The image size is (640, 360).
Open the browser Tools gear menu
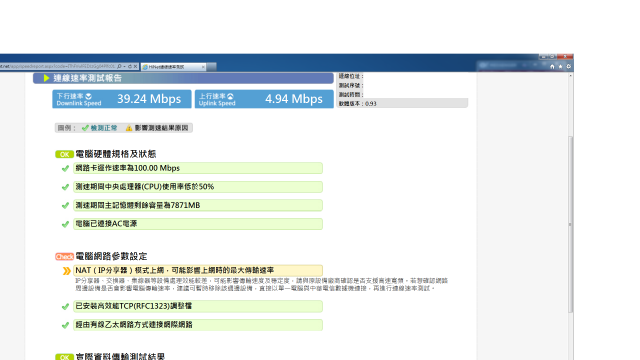point(569,67)
